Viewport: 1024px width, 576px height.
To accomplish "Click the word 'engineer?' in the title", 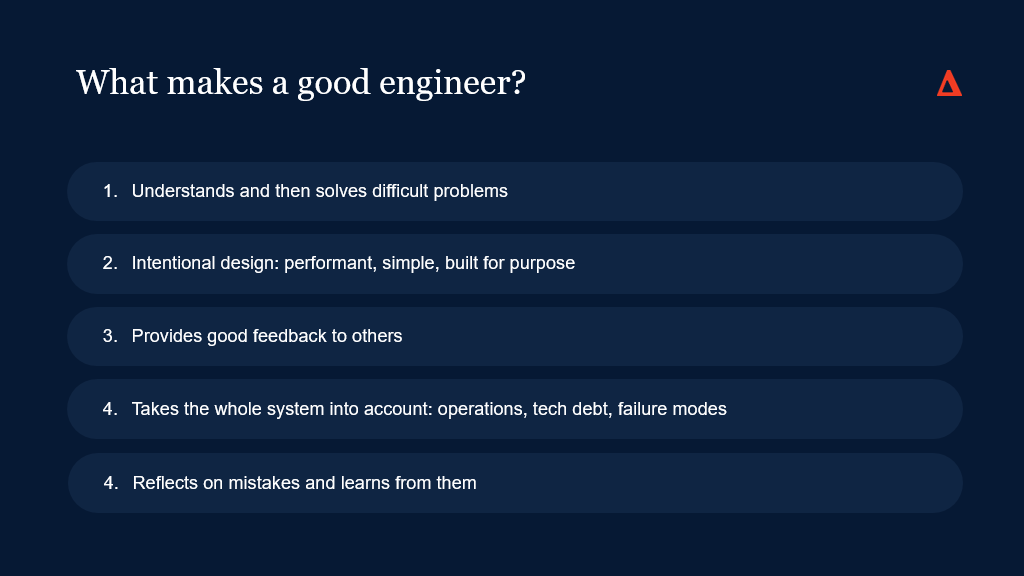I will point(452,84).
